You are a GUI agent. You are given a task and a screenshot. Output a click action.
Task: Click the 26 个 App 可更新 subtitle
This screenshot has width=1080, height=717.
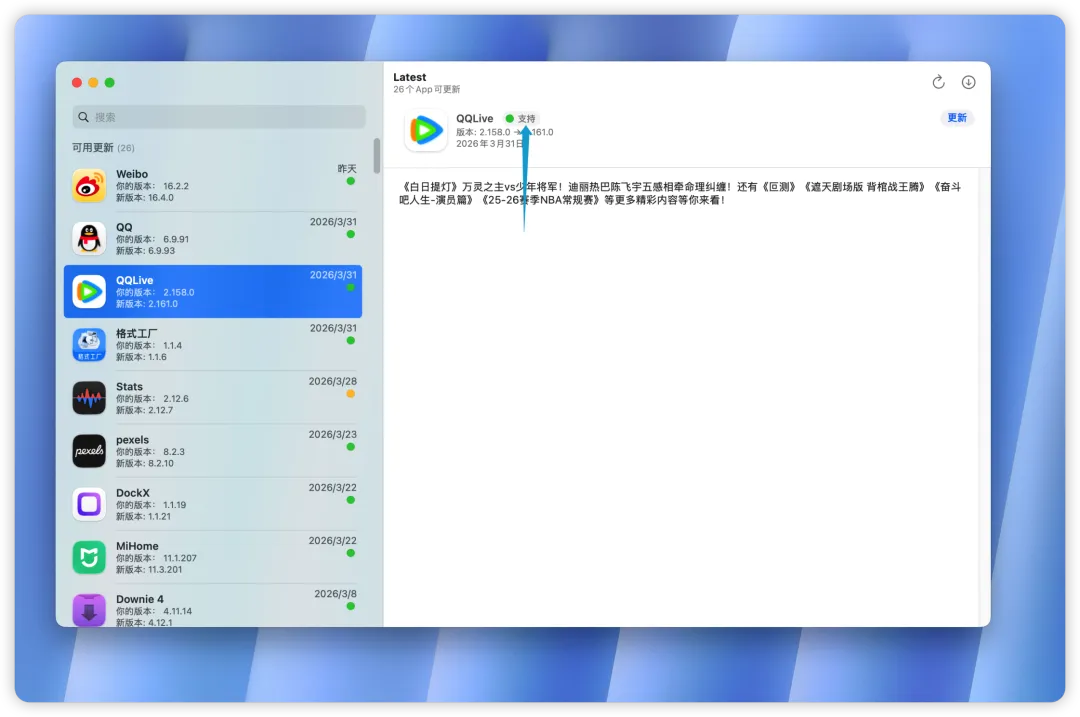pyautogui.click(x=426, y=90)
